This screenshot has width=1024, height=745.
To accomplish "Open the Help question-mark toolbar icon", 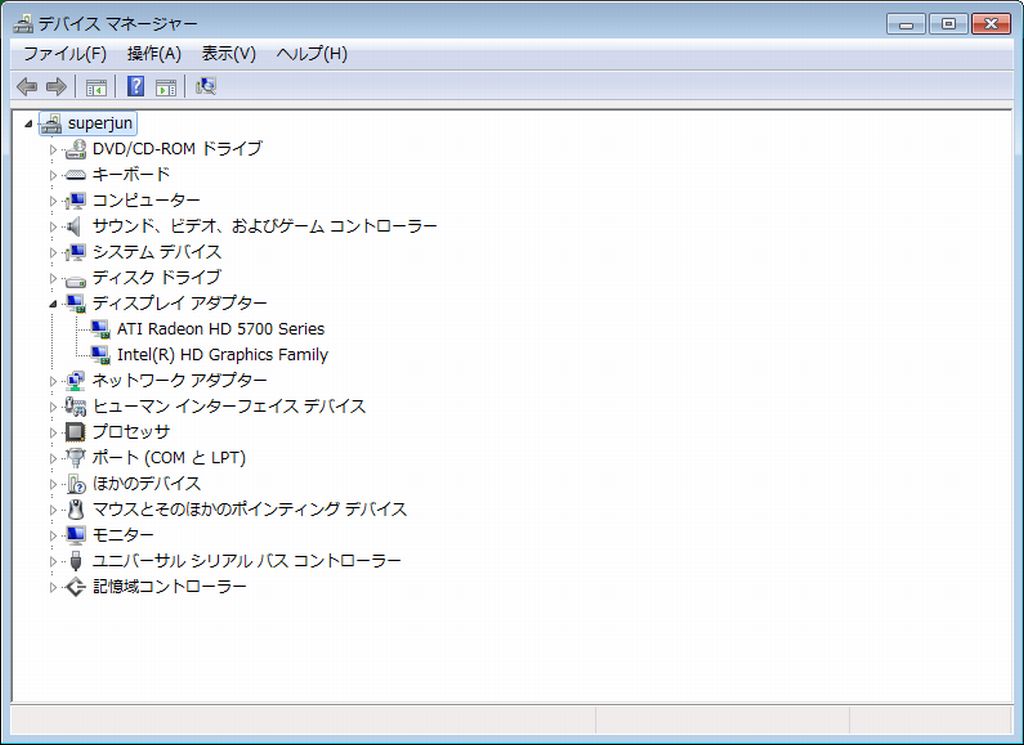I will pos(135,86).
